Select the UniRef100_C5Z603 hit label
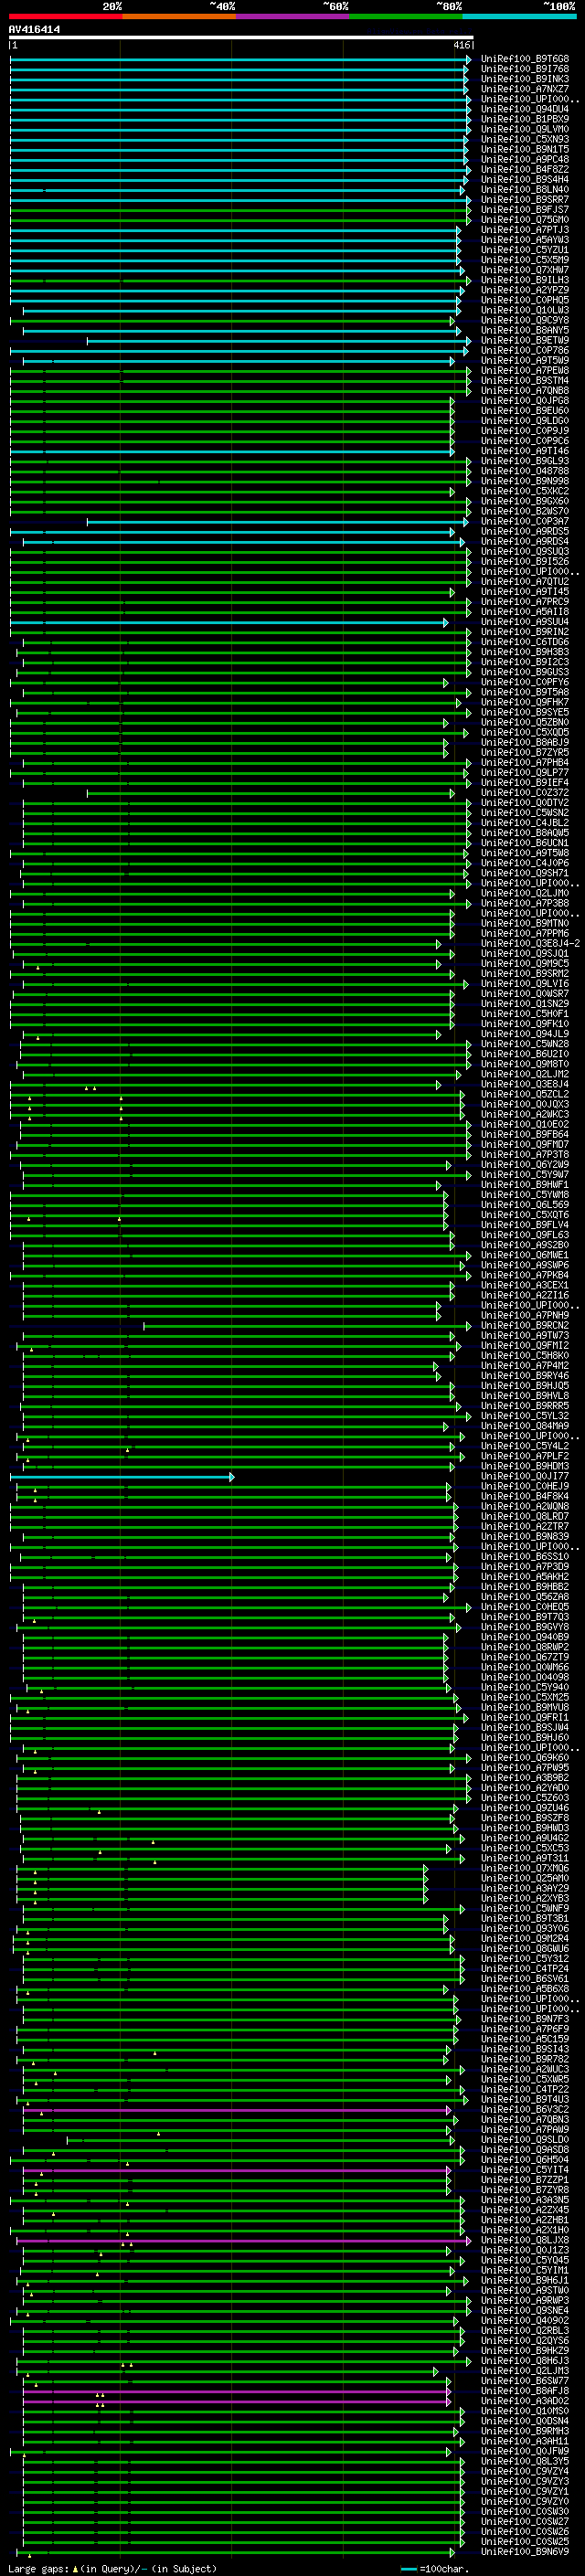 point(525,1798)
